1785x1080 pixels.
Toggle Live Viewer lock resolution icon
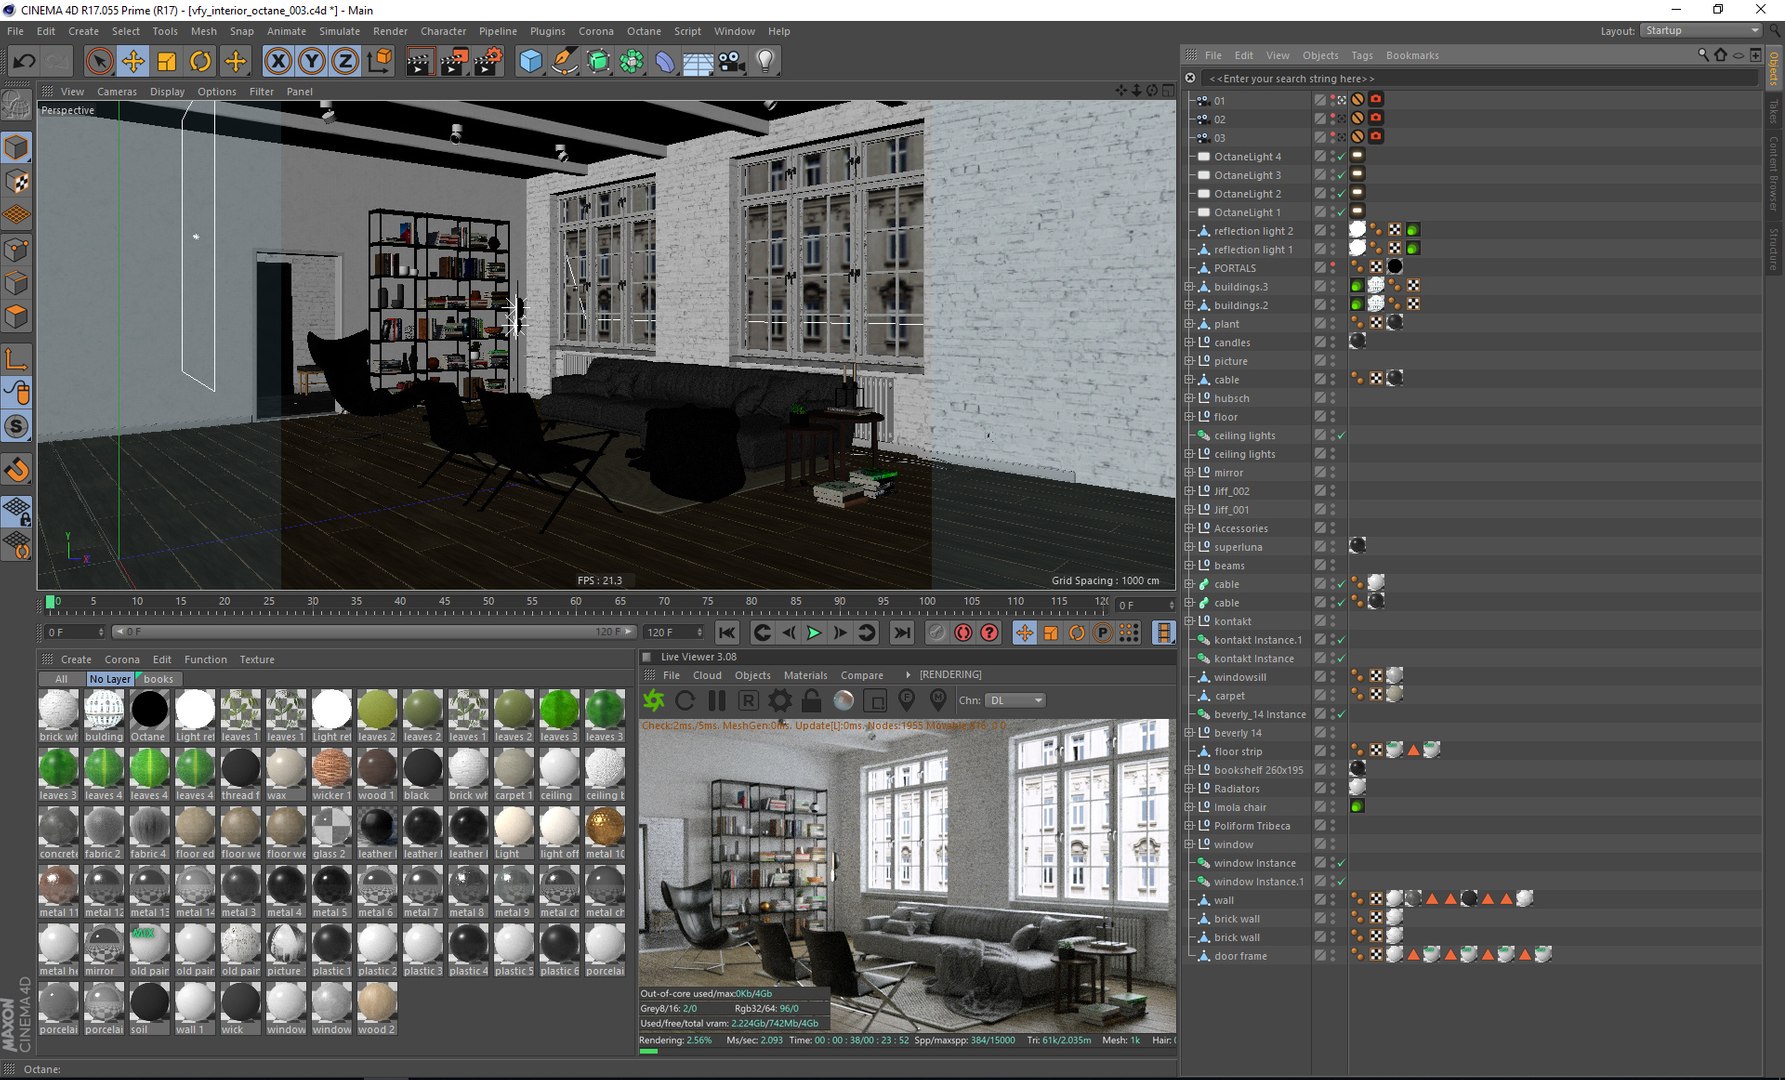tap(811, 700)
